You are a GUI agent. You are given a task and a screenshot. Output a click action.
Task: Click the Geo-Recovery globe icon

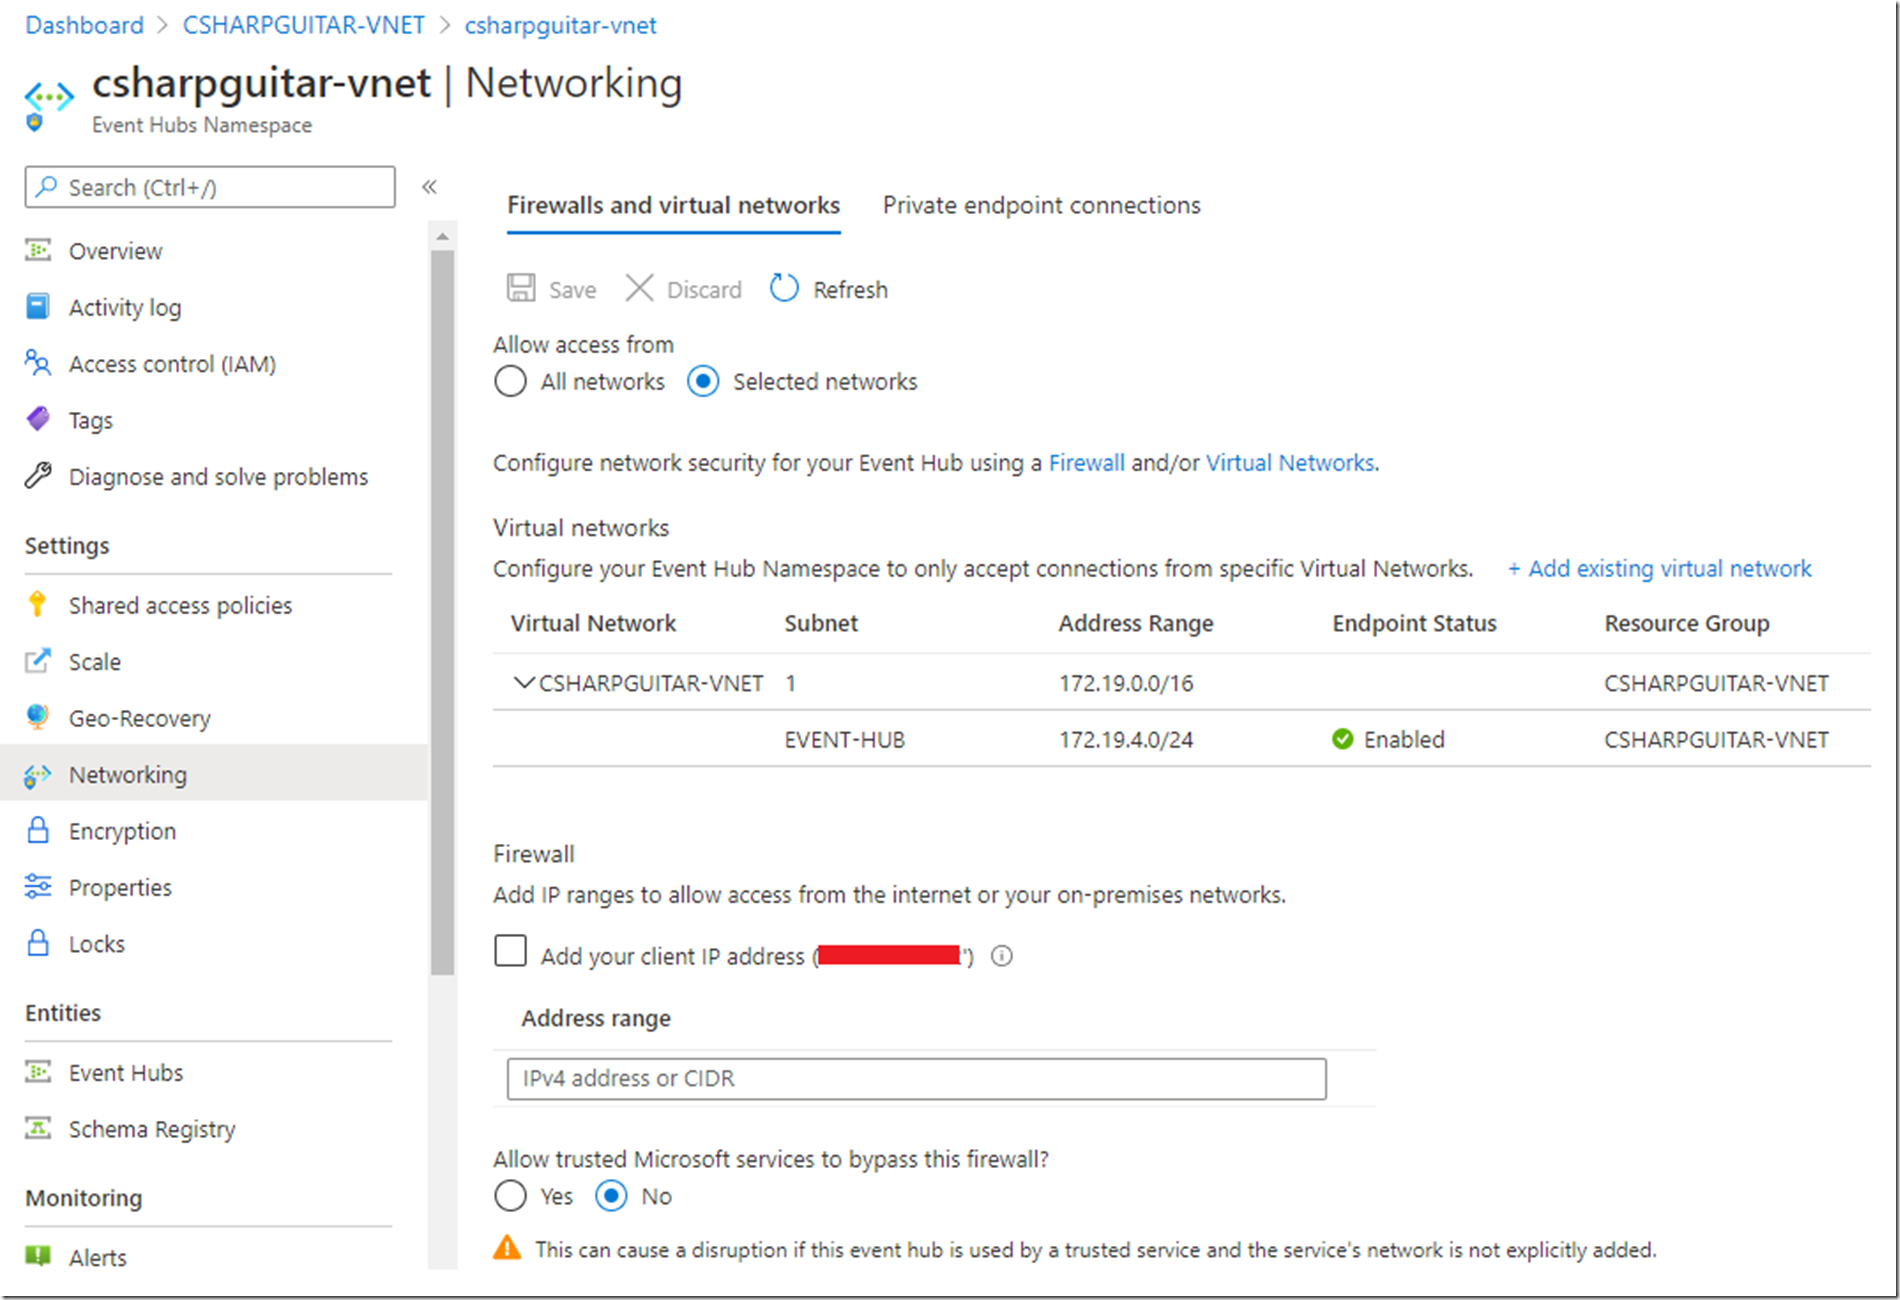(x=38, y=717)
